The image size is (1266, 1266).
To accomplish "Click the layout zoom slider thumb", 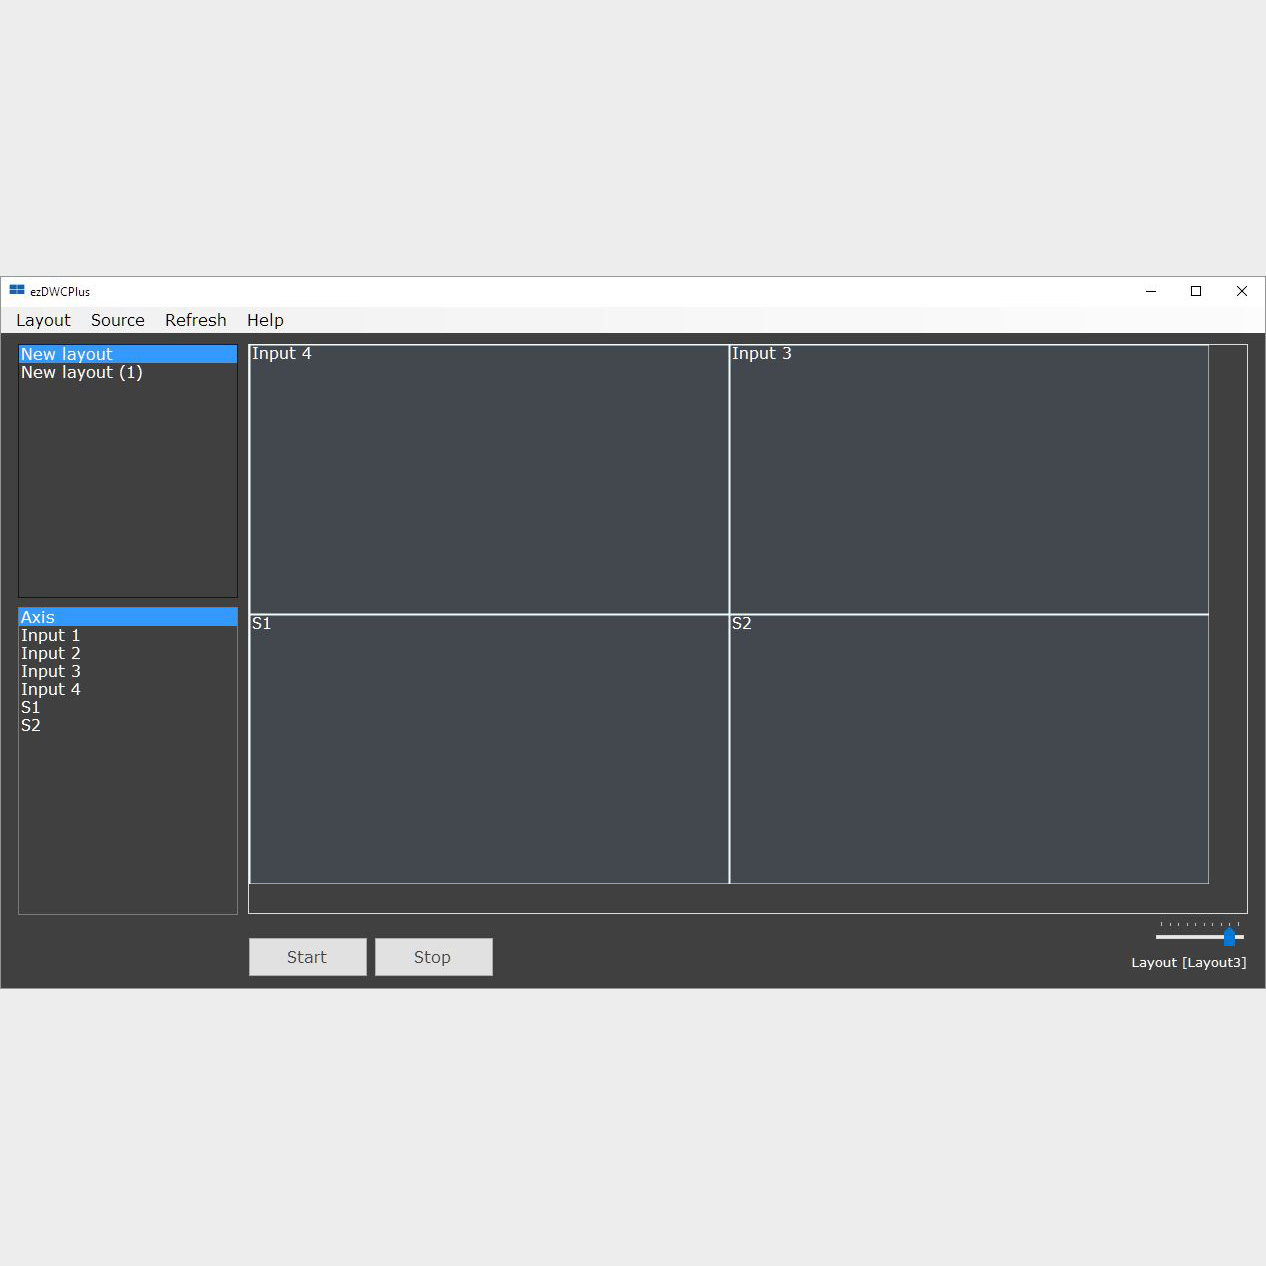I will click(1229, 937).
